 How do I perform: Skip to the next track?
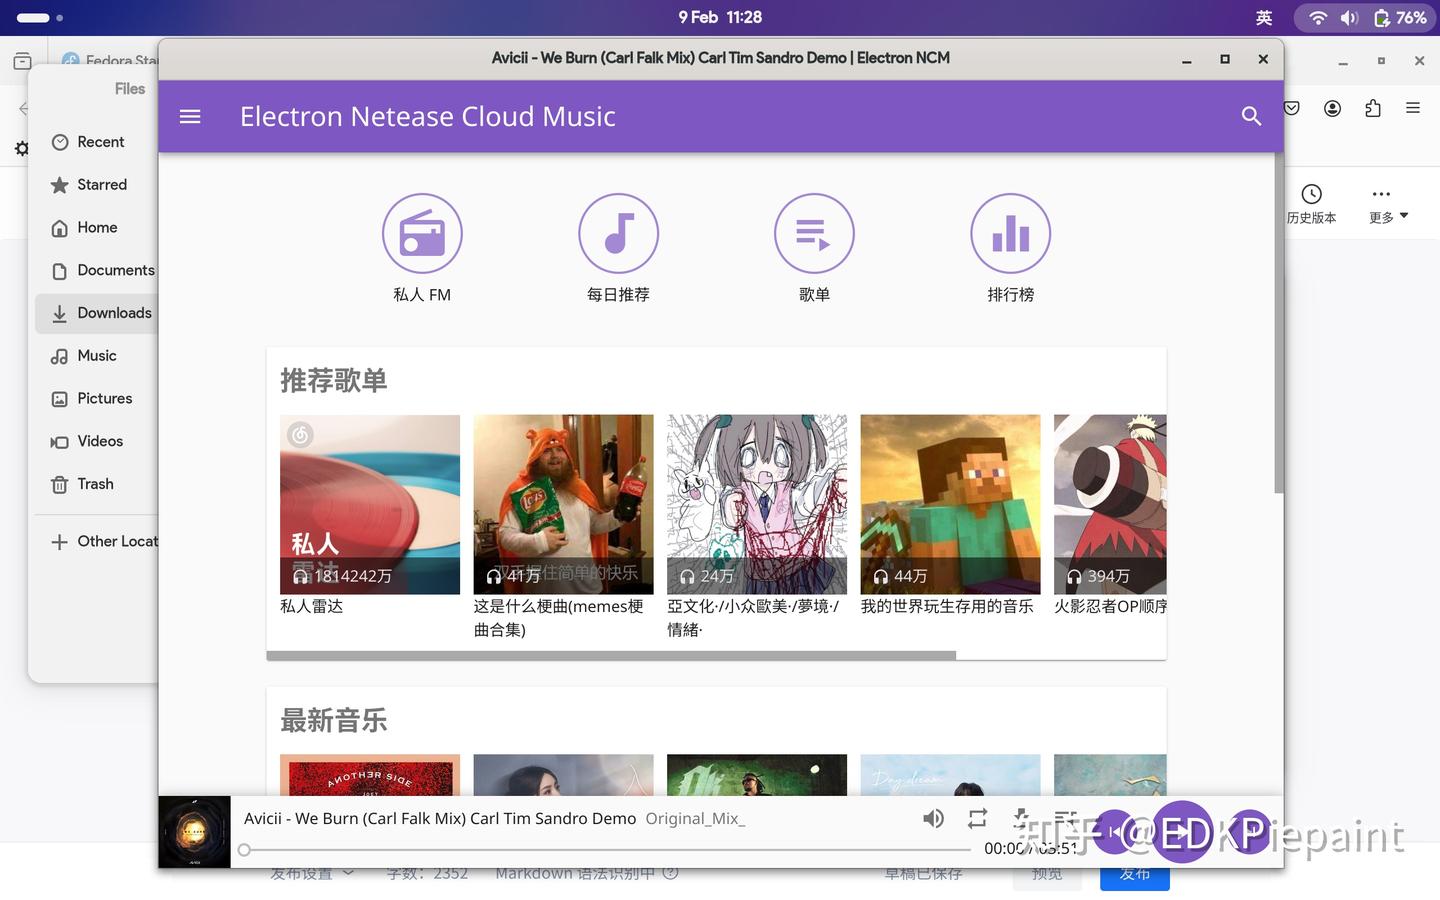1249,832
